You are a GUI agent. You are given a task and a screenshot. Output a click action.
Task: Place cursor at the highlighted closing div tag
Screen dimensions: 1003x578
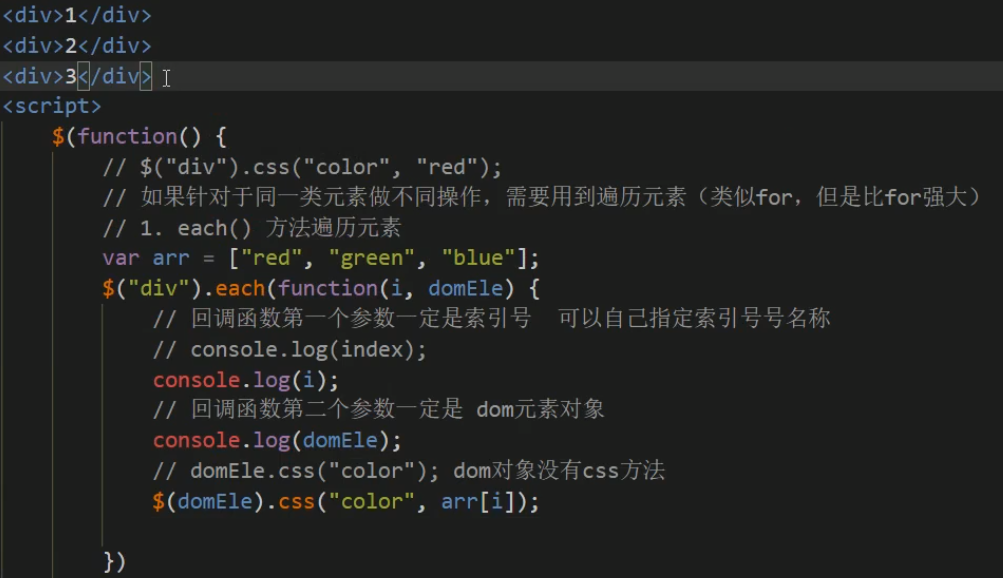point(115,76)
